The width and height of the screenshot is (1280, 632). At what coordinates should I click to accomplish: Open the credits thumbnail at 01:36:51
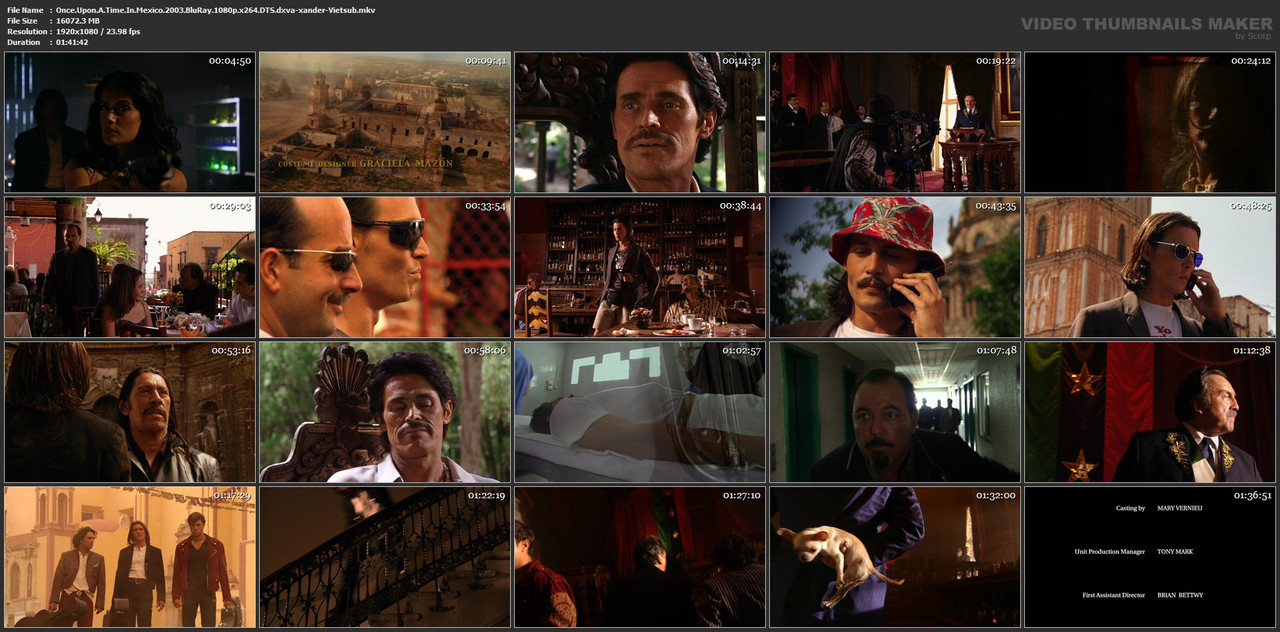(1150, 557)
